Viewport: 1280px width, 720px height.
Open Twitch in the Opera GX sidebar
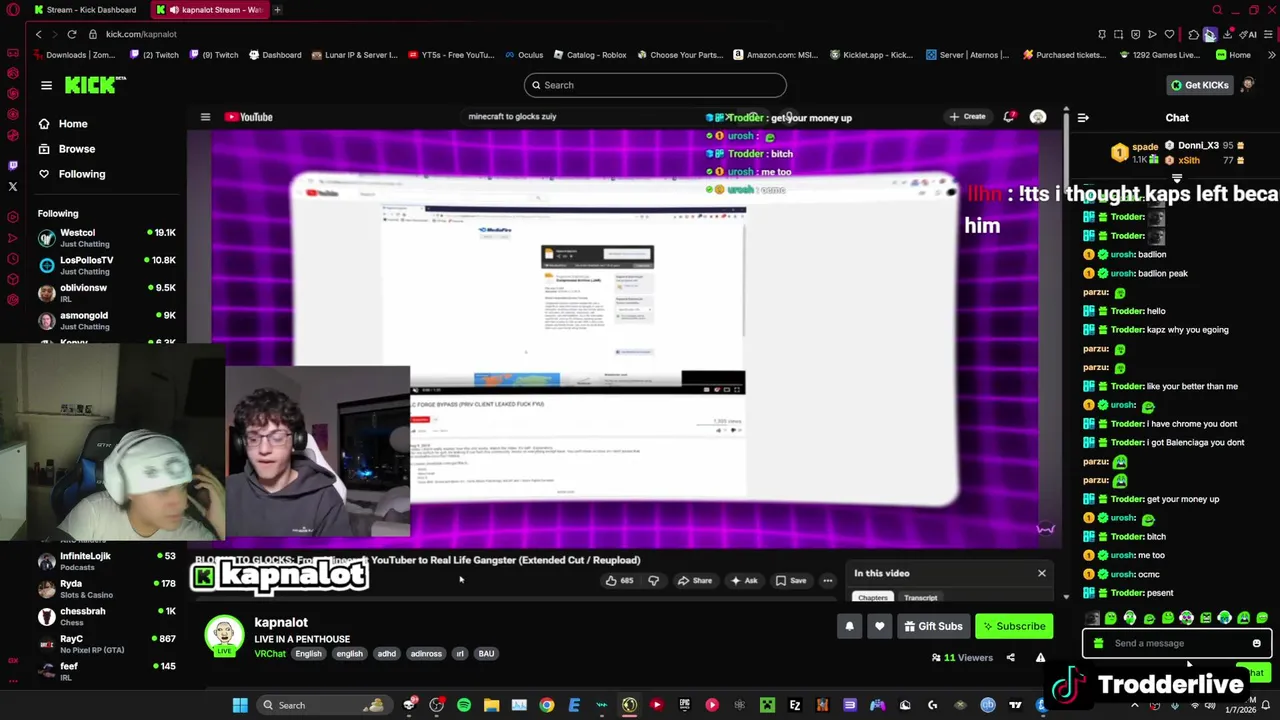tap(13, 164)
